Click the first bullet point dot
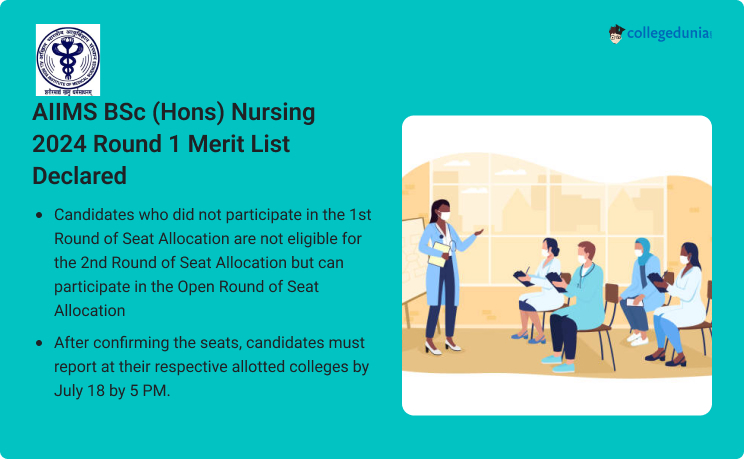Image resolution: width=744 pixels, height=459 pixels. click(39, 215)
